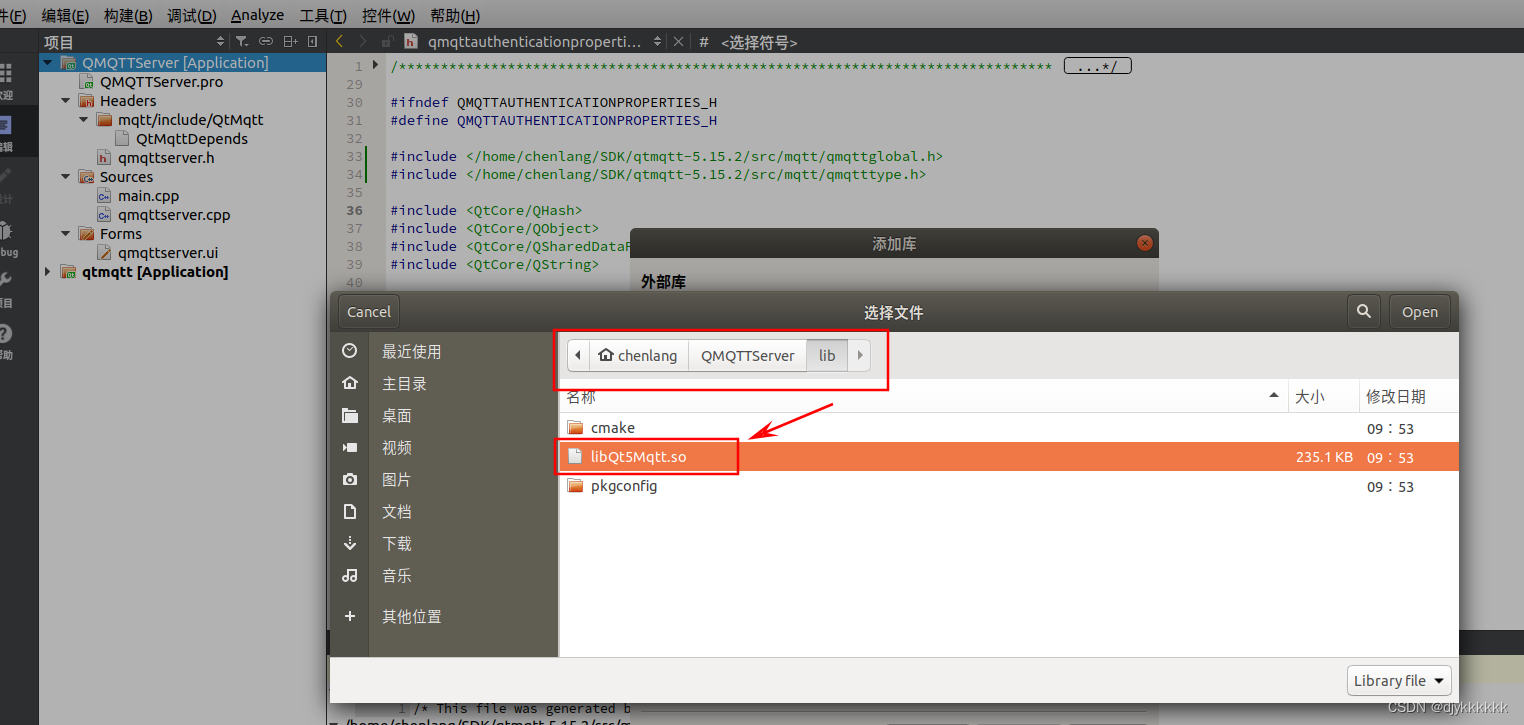Open the search icon in the file dialog
This screenshot has height=725, width=1524.
(x=1363, y=311)
